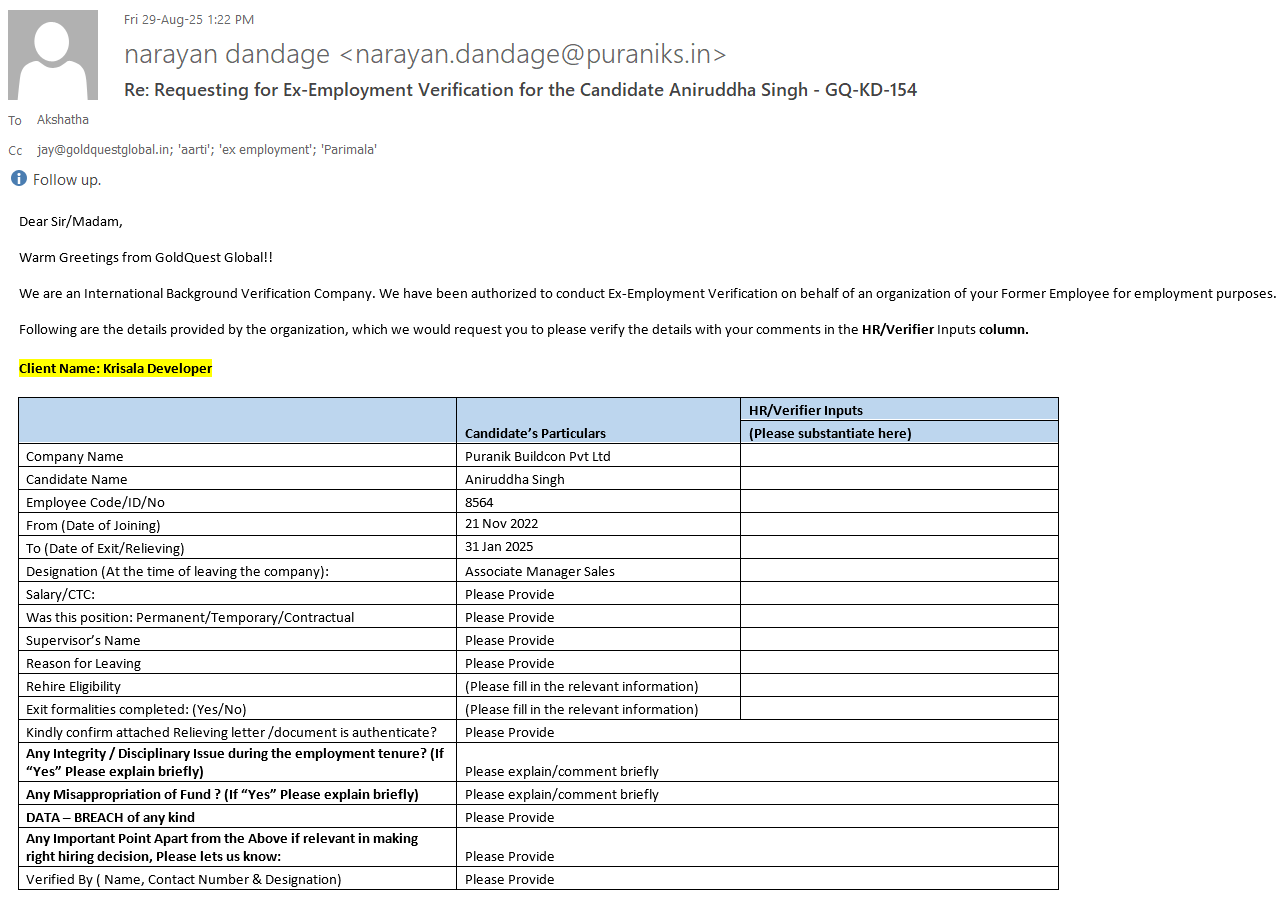
Task: Click the date Fri 29-Aug-25 timestamp
Action: point(189,19)
